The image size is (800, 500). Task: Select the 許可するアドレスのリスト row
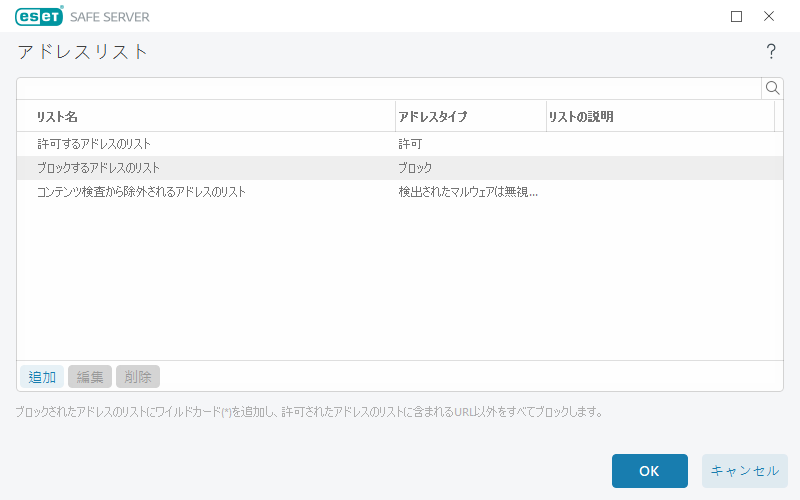tap(94, 144)
